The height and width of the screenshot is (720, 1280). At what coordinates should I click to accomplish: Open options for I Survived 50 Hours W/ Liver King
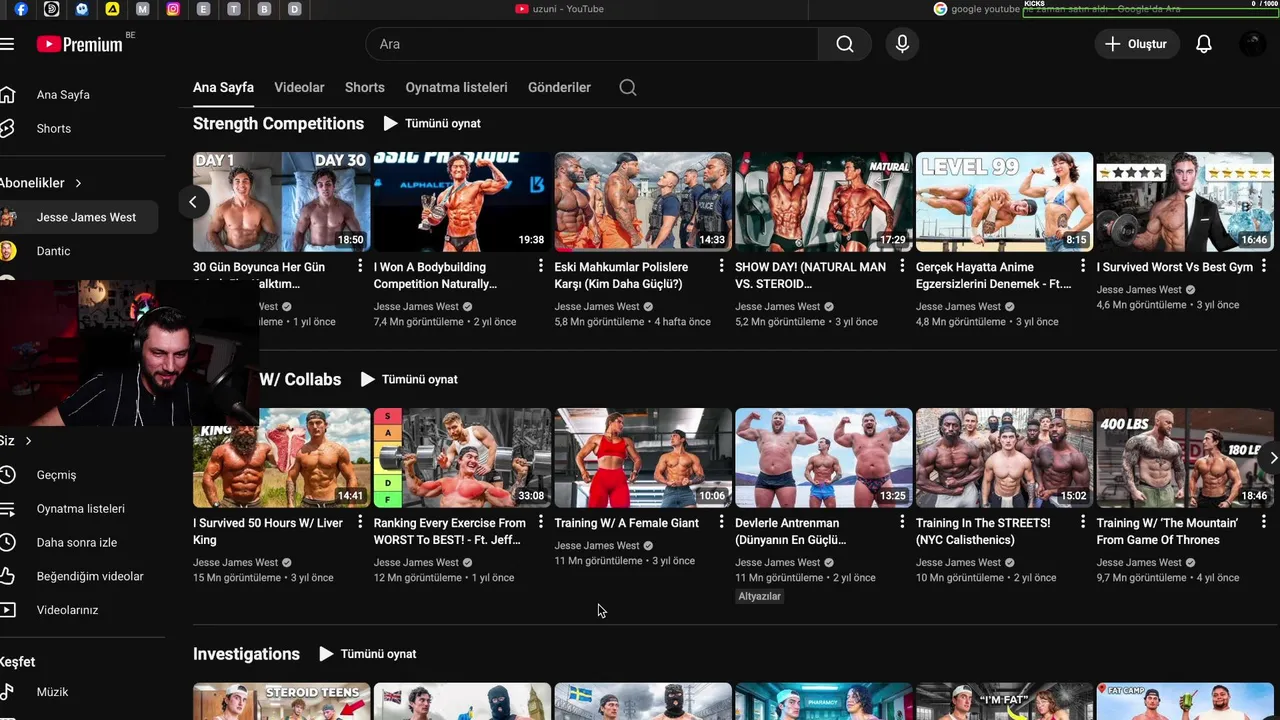click(x=360, y=522)
